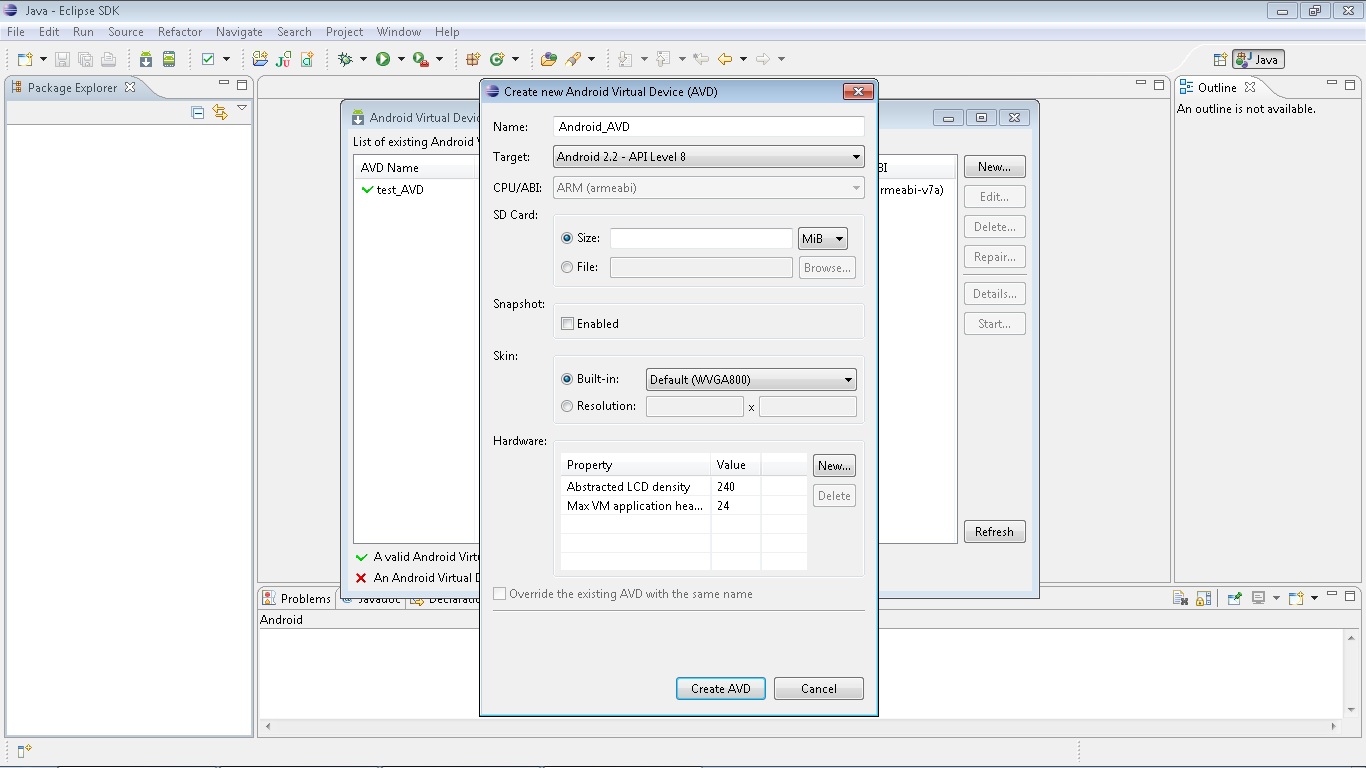Click the Print toolbar icon
Screen dimensions: 1366x768
[108, 59]
